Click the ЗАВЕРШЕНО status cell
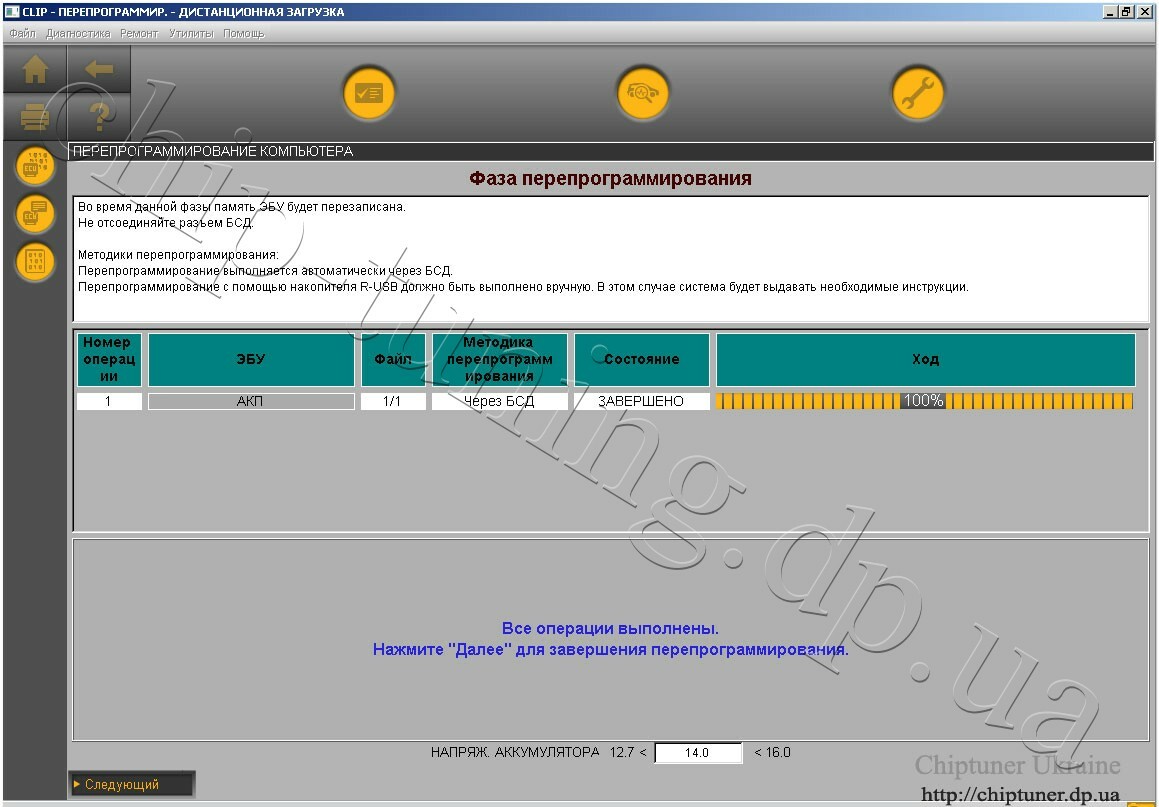This screenshot has width=1159, height=807. 641,401
